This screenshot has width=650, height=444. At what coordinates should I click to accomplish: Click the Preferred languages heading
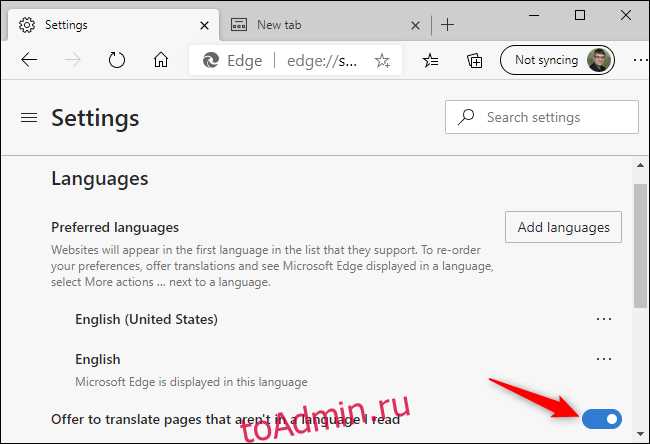tap(115, 227)
